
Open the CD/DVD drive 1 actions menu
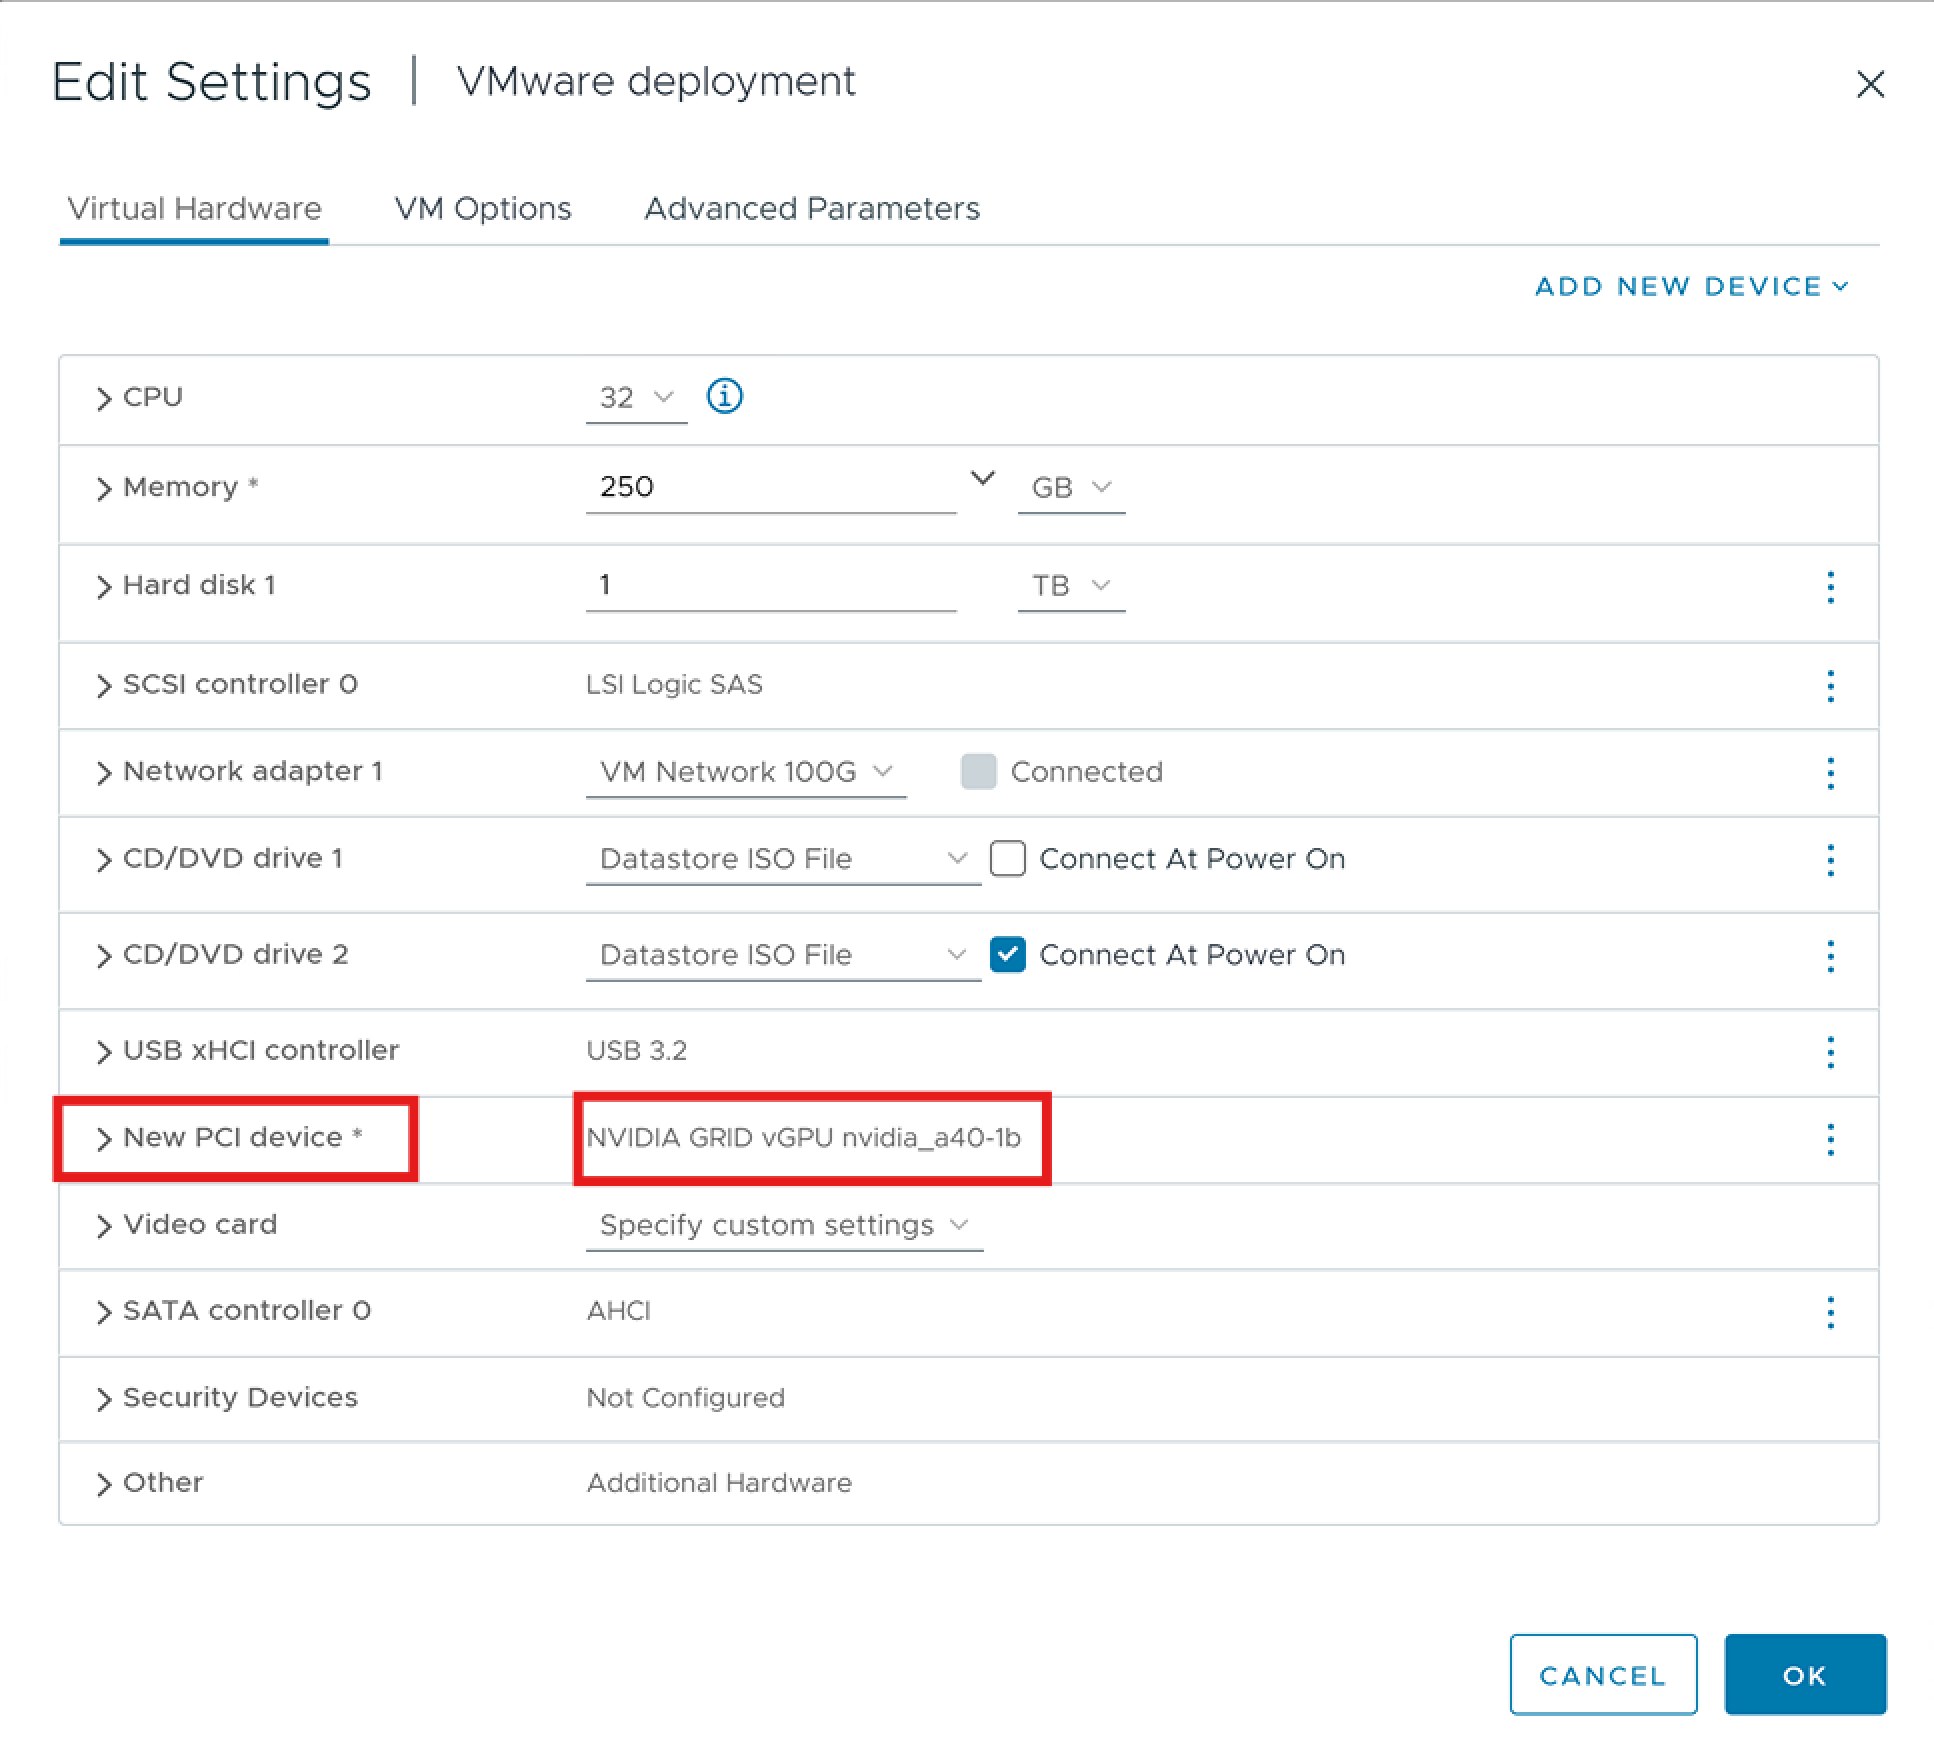(1830, 860)
